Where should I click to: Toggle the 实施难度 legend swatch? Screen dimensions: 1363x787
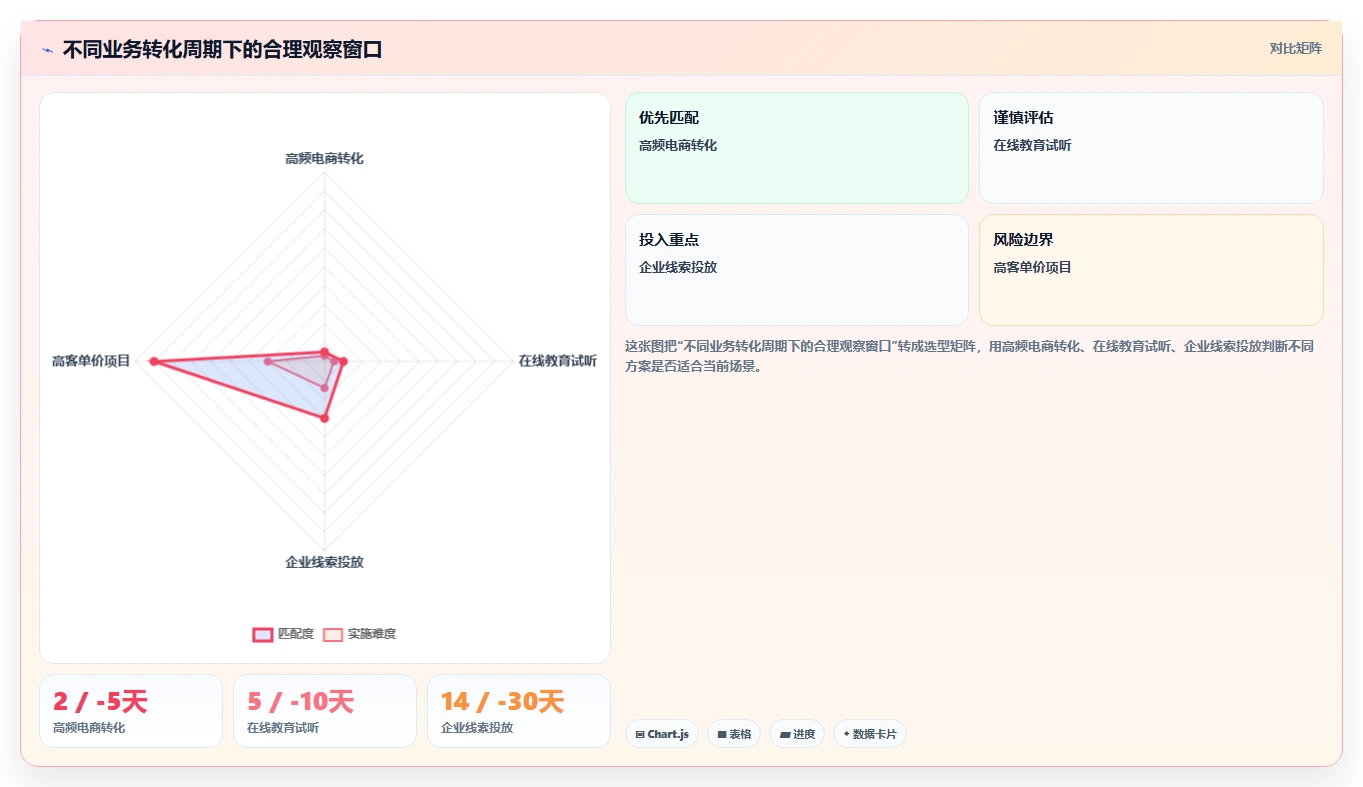(332, 634)
